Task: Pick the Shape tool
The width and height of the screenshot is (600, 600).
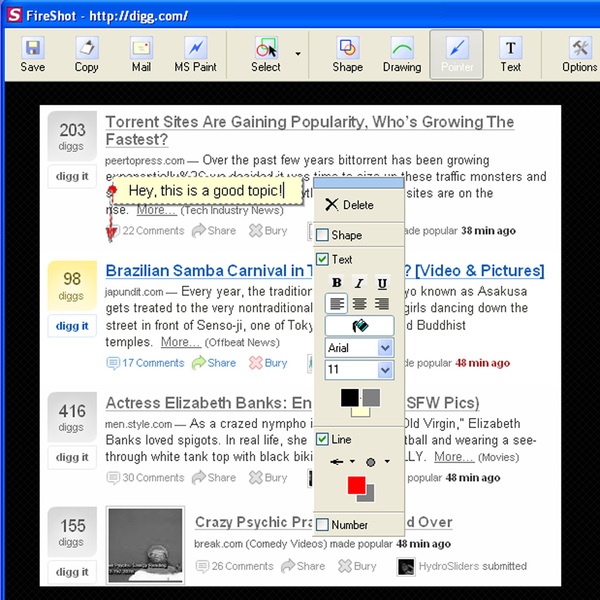Action: tap(347, 55)
